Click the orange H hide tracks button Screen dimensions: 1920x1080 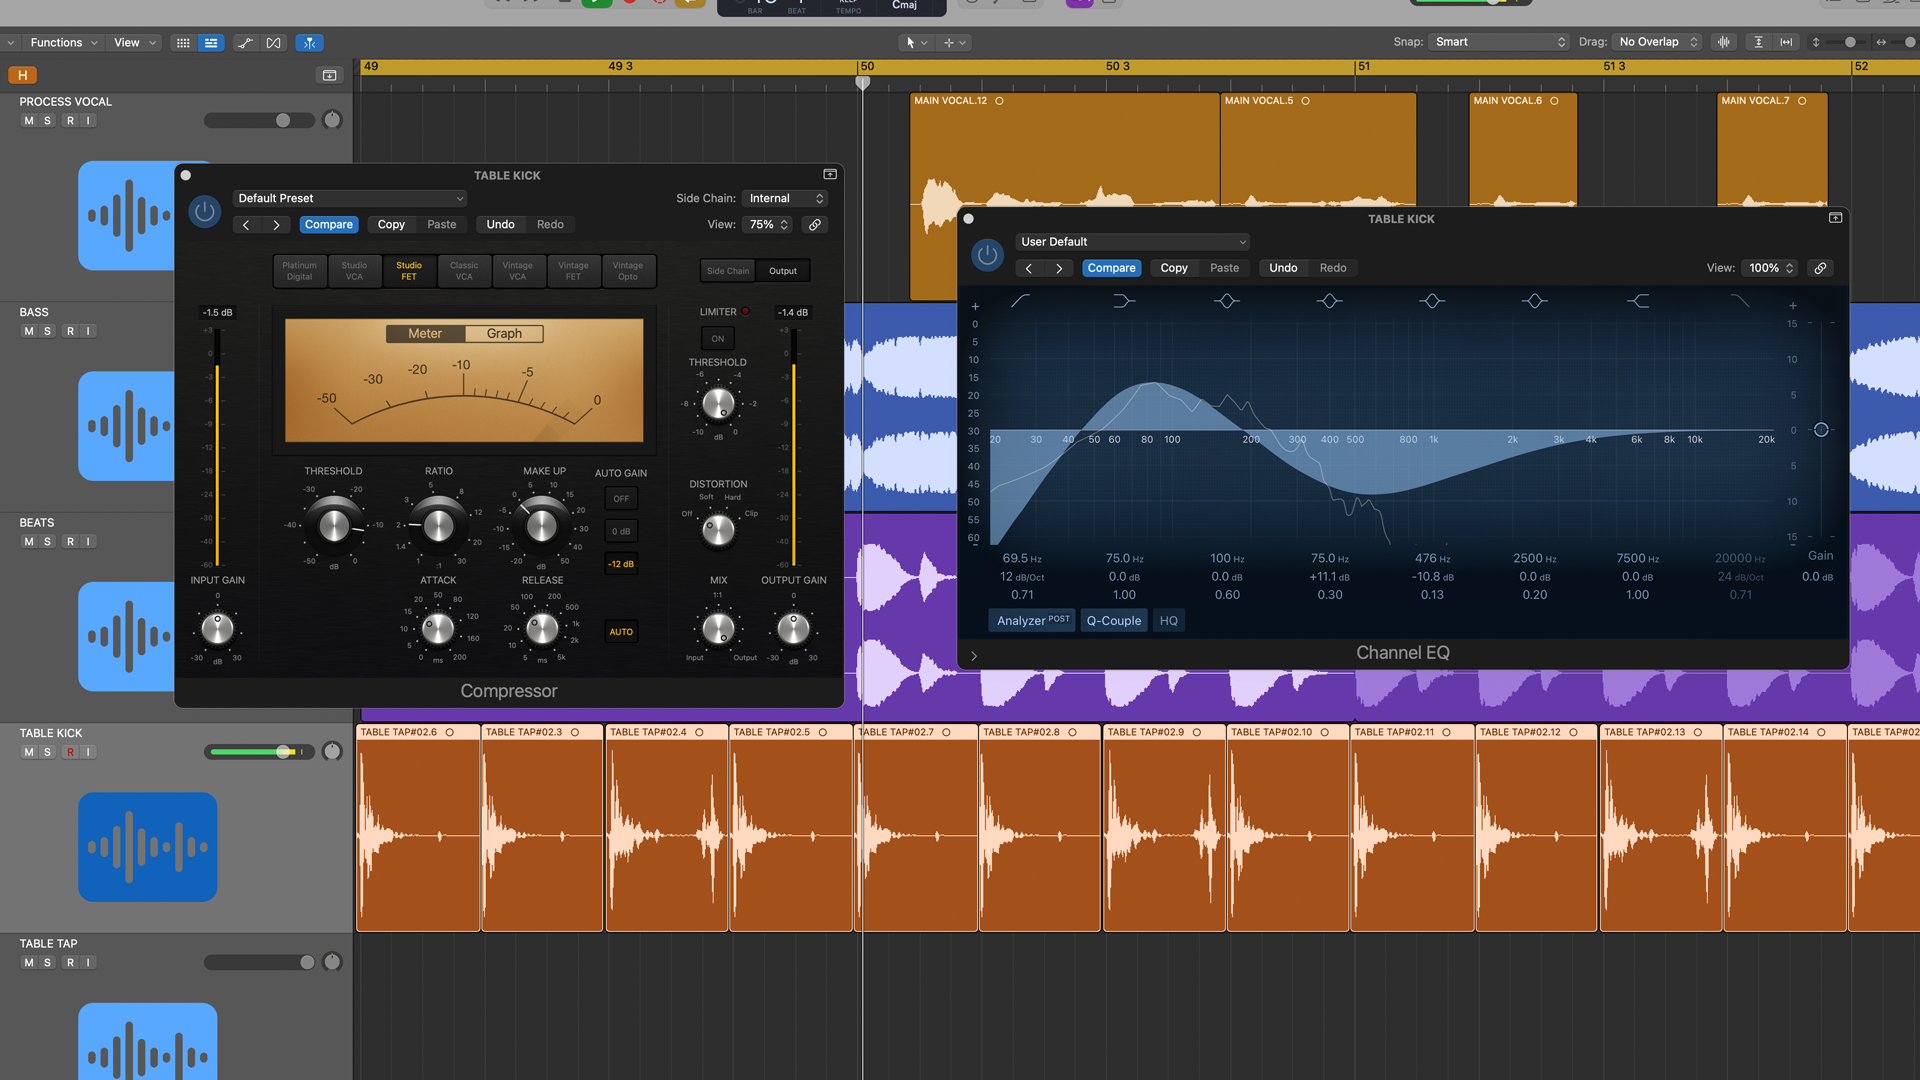click(22, 75)
